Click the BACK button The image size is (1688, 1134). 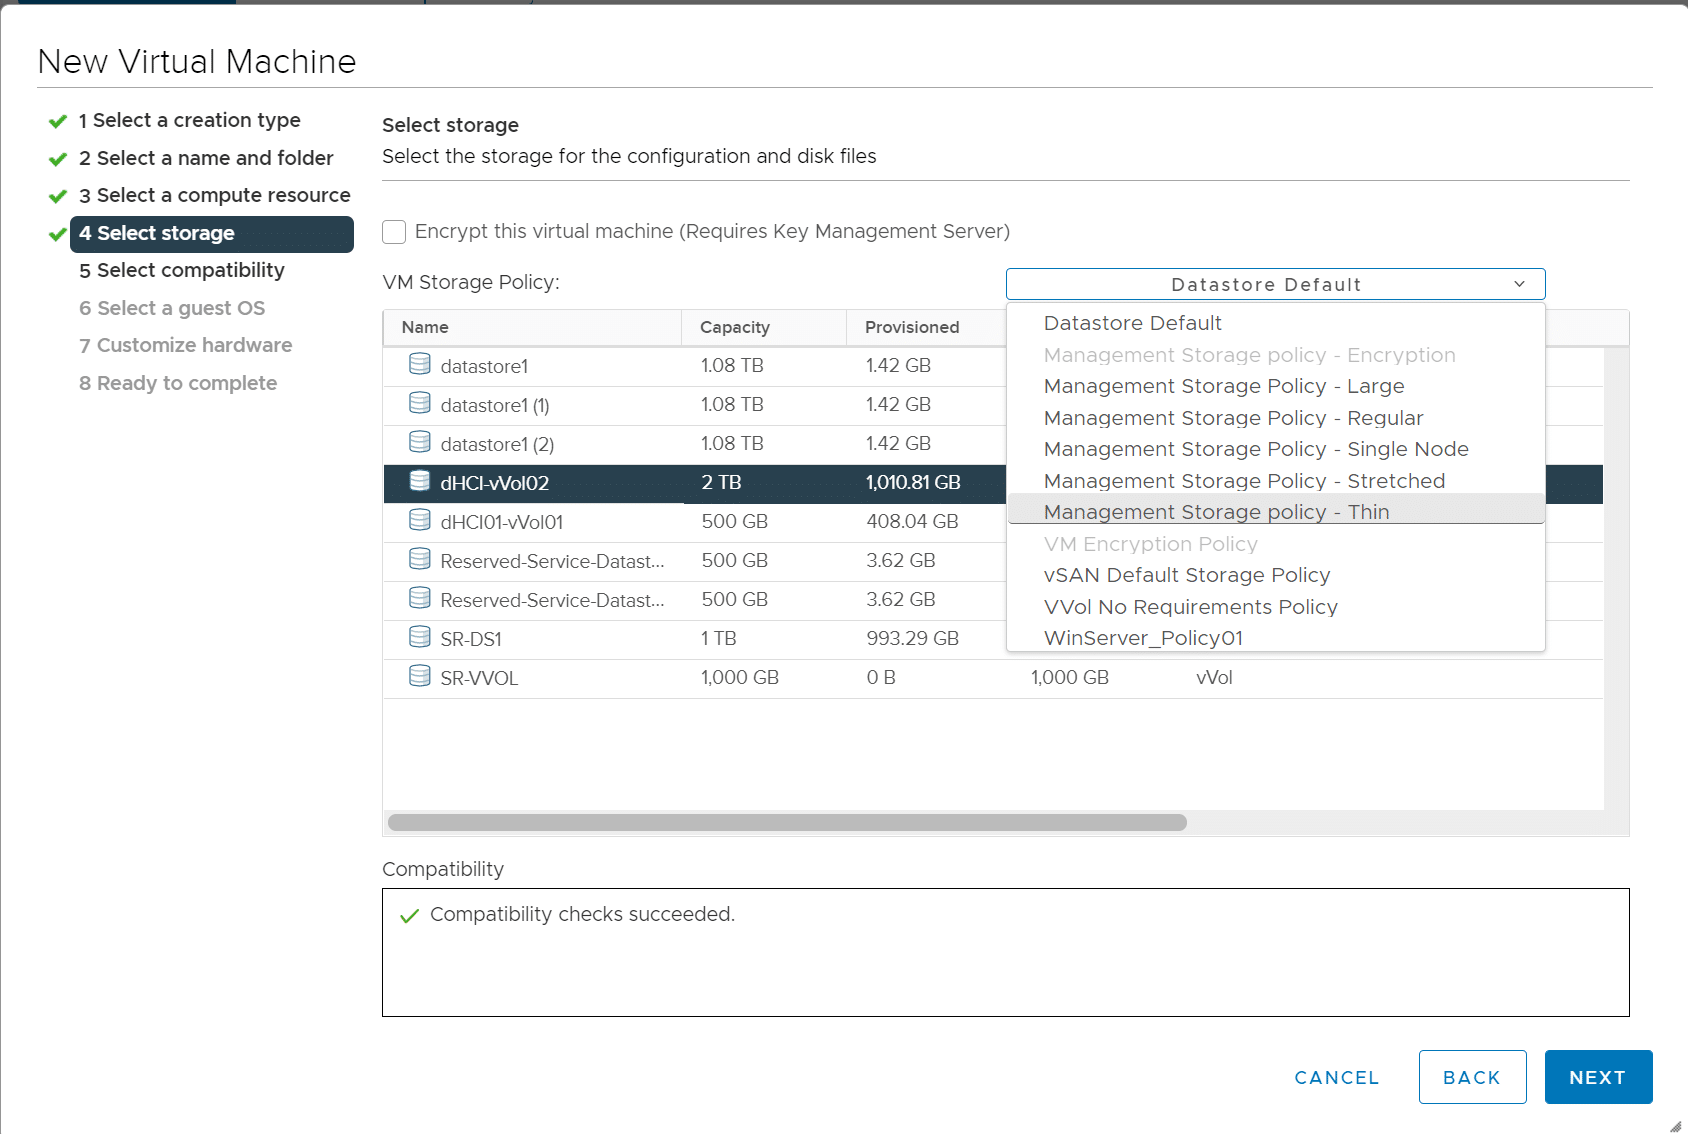pyautogui.click(x=1472, y=1077)
